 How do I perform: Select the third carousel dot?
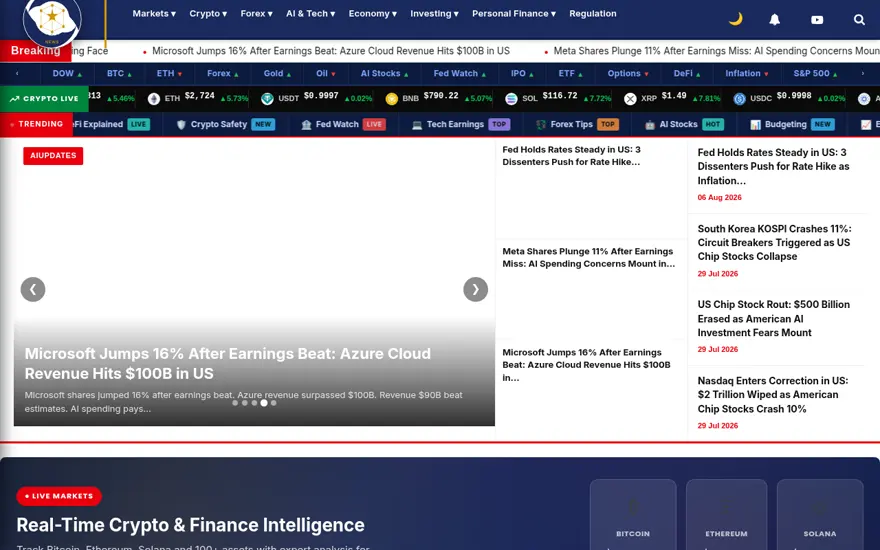[x=254, y=403]
